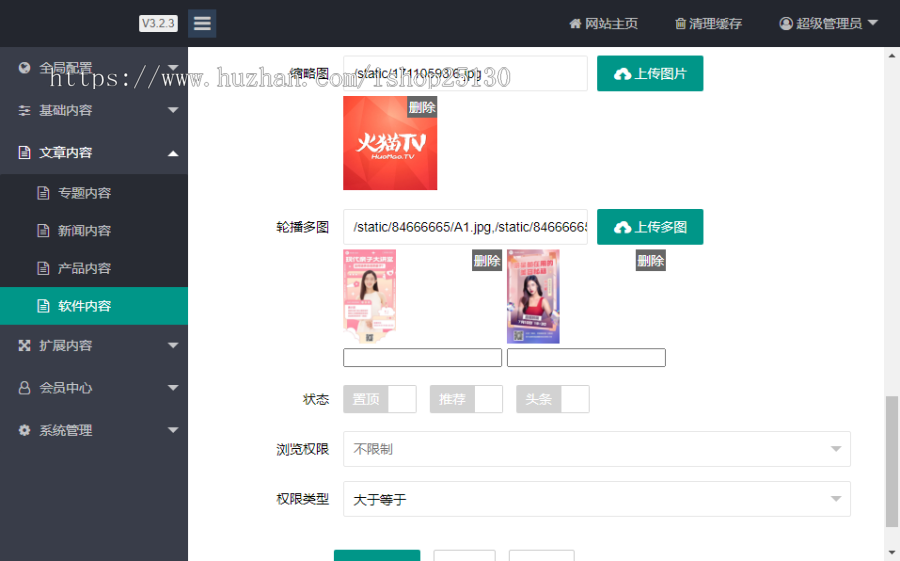Toggle the 置顶 status switch

coord(380,399)
